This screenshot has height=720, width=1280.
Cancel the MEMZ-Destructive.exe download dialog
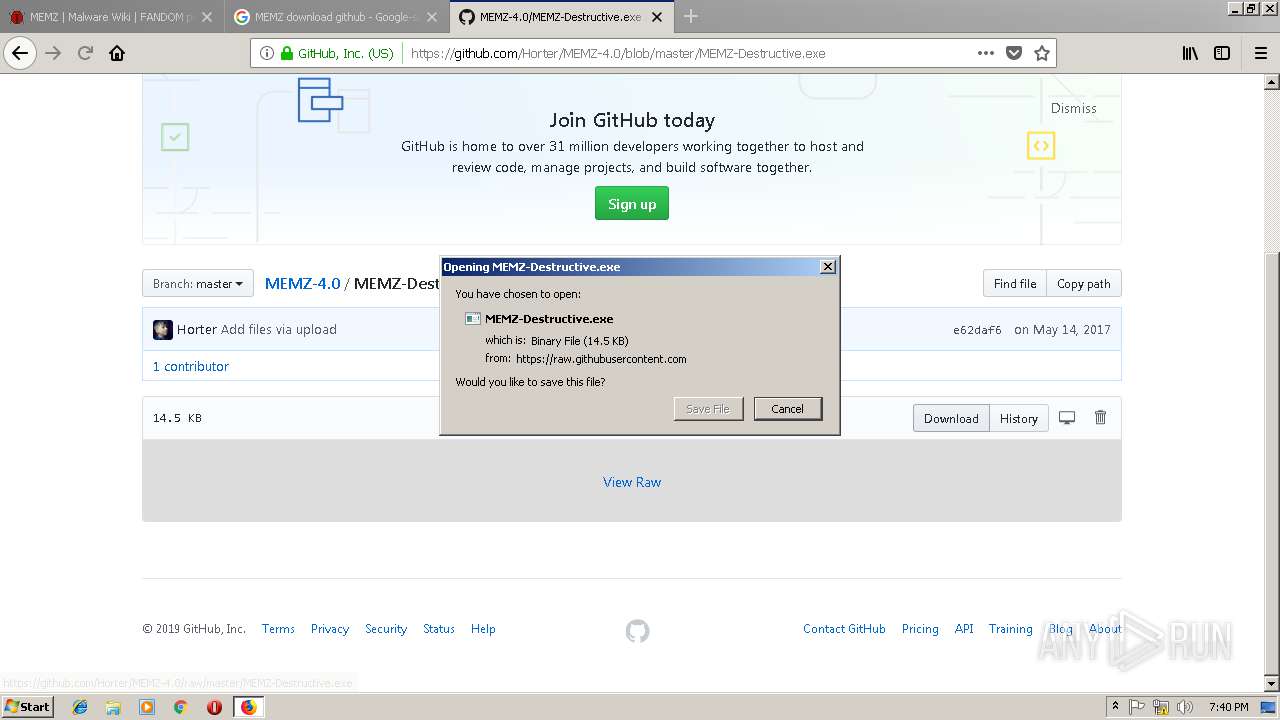(x=787, y=408)
